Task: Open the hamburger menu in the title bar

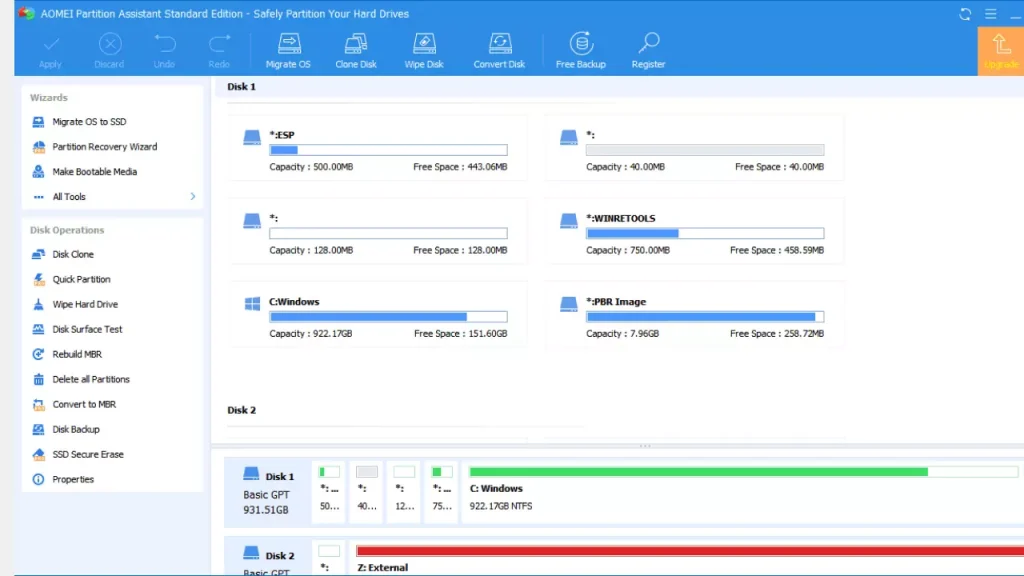Action: 991,14
